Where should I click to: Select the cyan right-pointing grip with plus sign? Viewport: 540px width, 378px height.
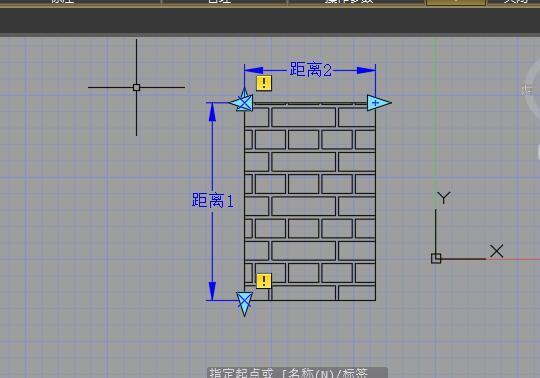click(x=379, y=103)
